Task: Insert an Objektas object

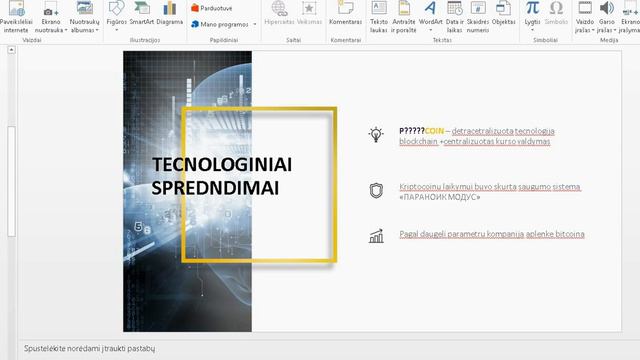Action: pos(503,14)
